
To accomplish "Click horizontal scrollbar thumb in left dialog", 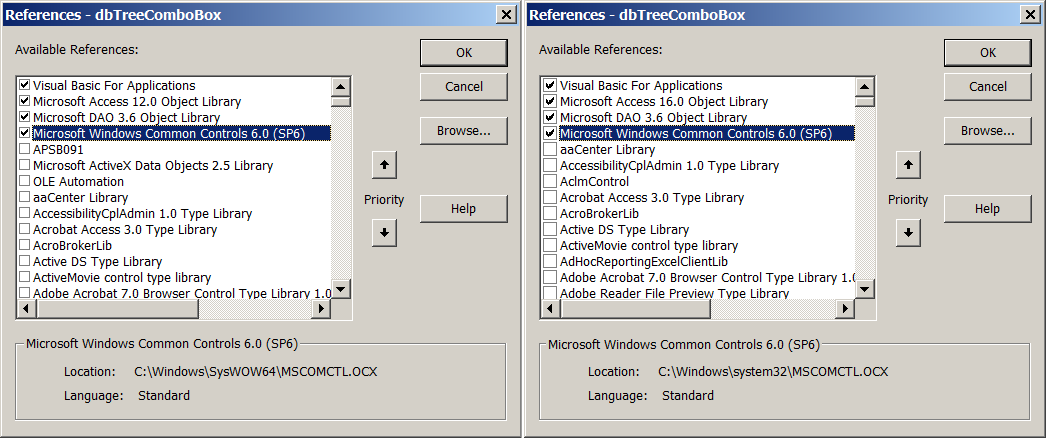I will 117,309.
